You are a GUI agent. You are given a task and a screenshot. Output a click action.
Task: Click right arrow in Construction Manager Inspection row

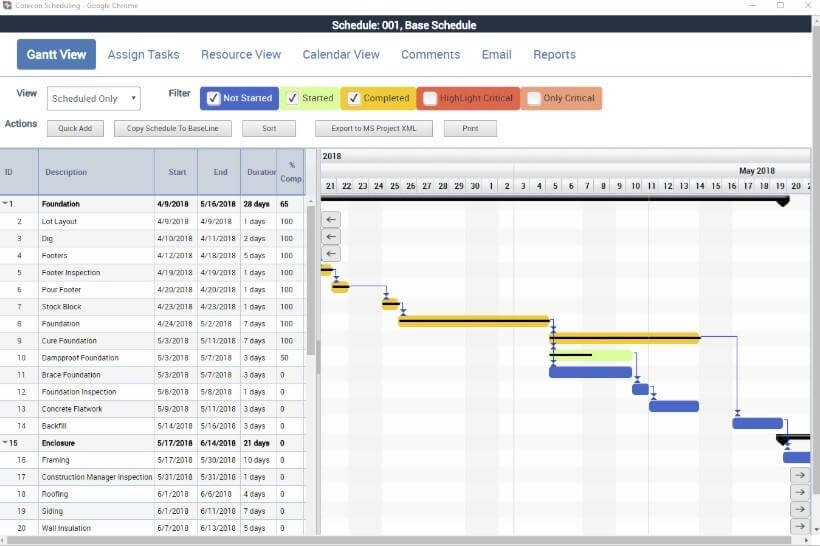click(x=800, y=475)
